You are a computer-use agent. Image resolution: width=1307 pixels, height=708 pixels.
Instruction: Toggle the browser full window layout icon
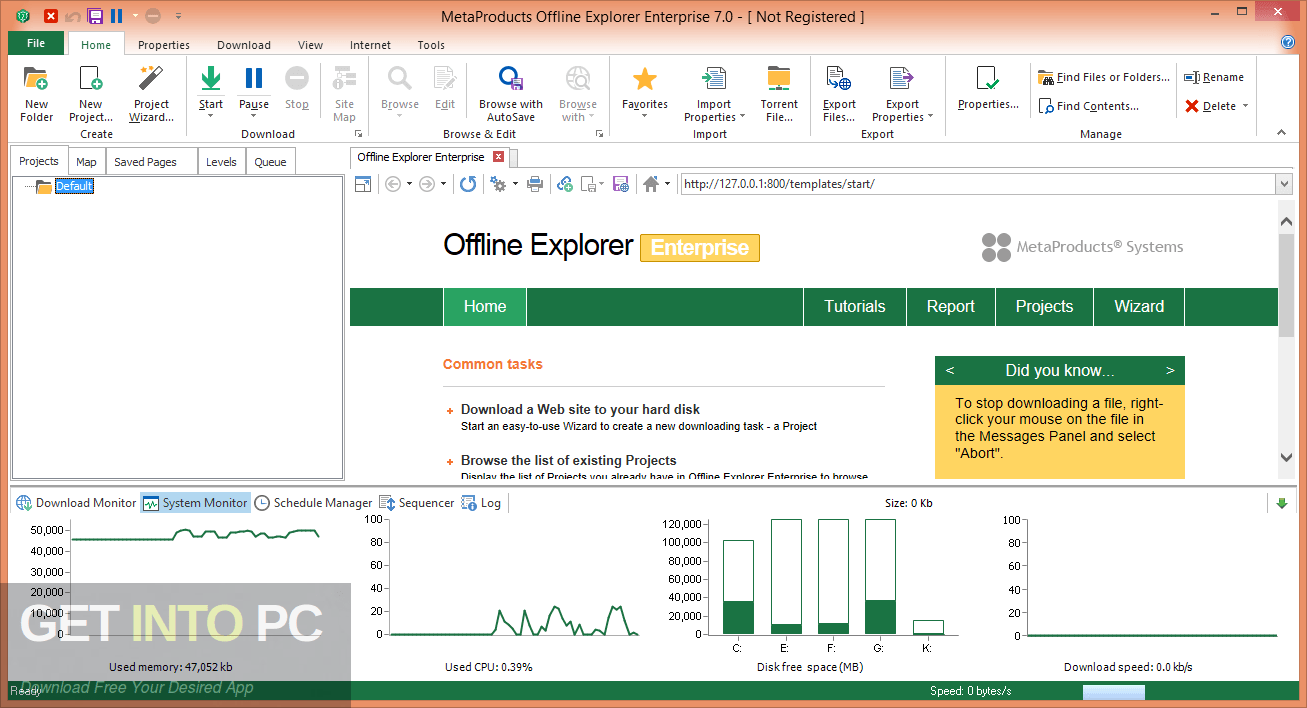[363, 184]
